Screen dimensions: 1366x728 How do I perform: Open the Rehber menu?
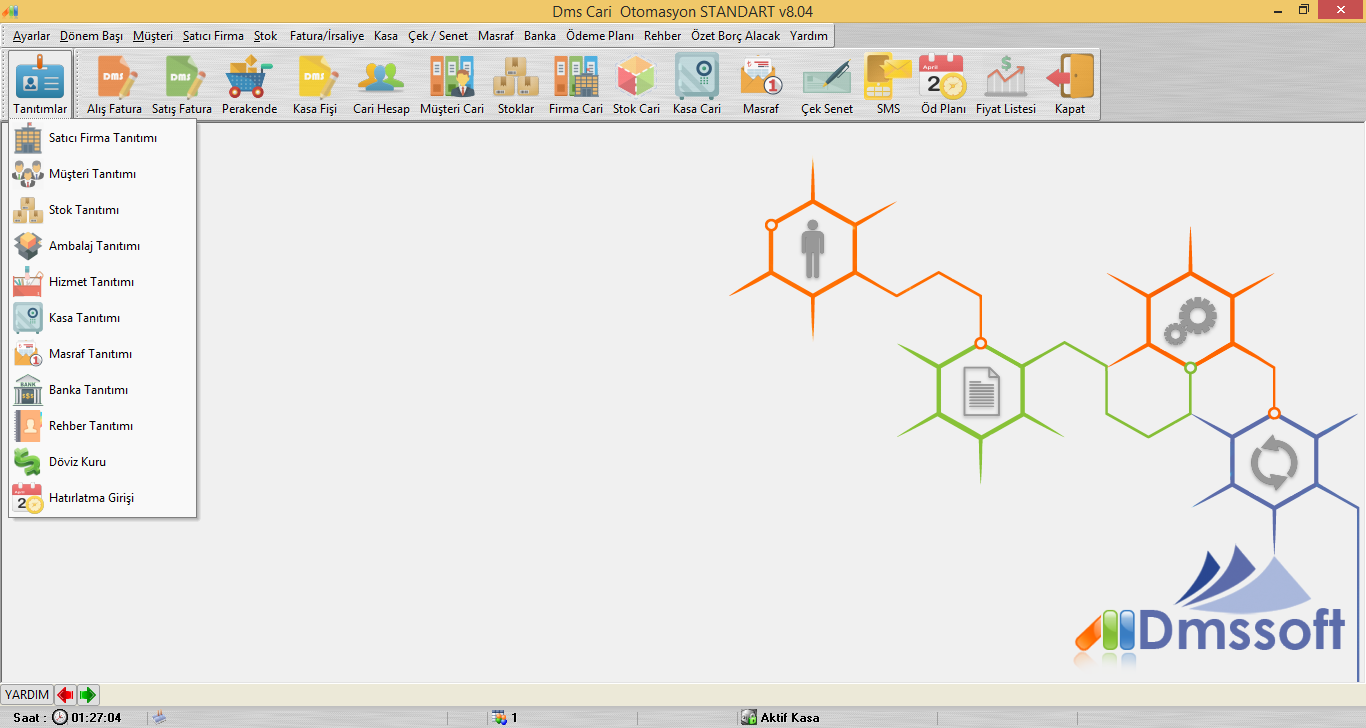[663, 35]
